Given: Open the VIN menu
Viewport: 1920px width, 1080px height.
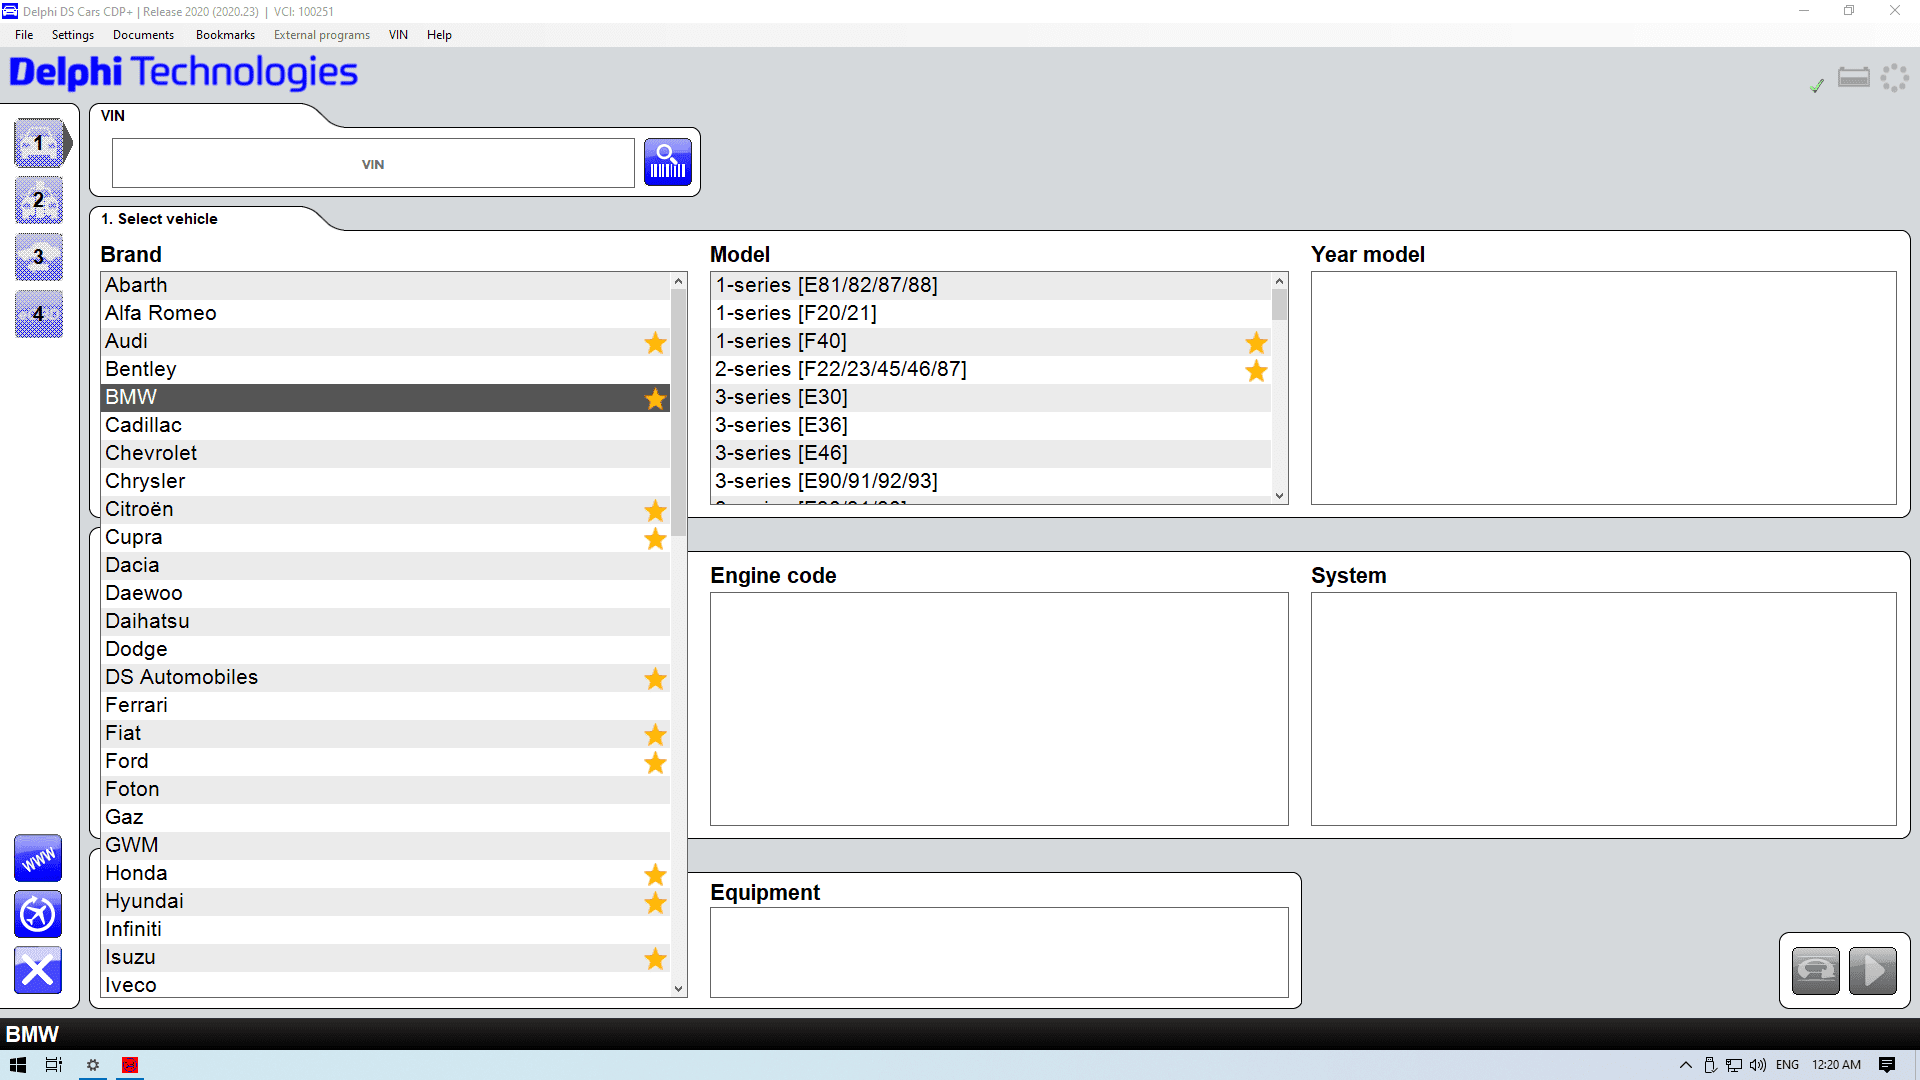Looking at the screenshot, I should pyautogui.click(x=398, y=34).
